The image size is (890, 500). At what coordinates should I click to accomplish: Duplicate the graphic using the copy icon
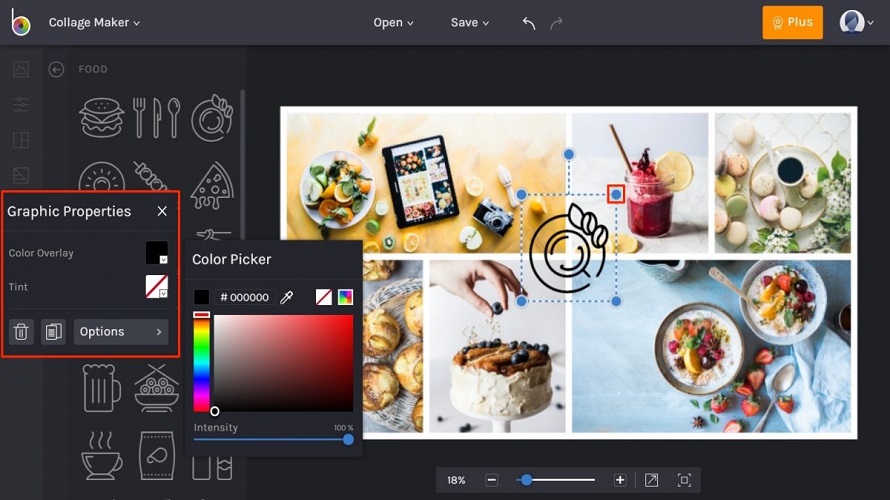pyautogui.click(x=53, y=332)
